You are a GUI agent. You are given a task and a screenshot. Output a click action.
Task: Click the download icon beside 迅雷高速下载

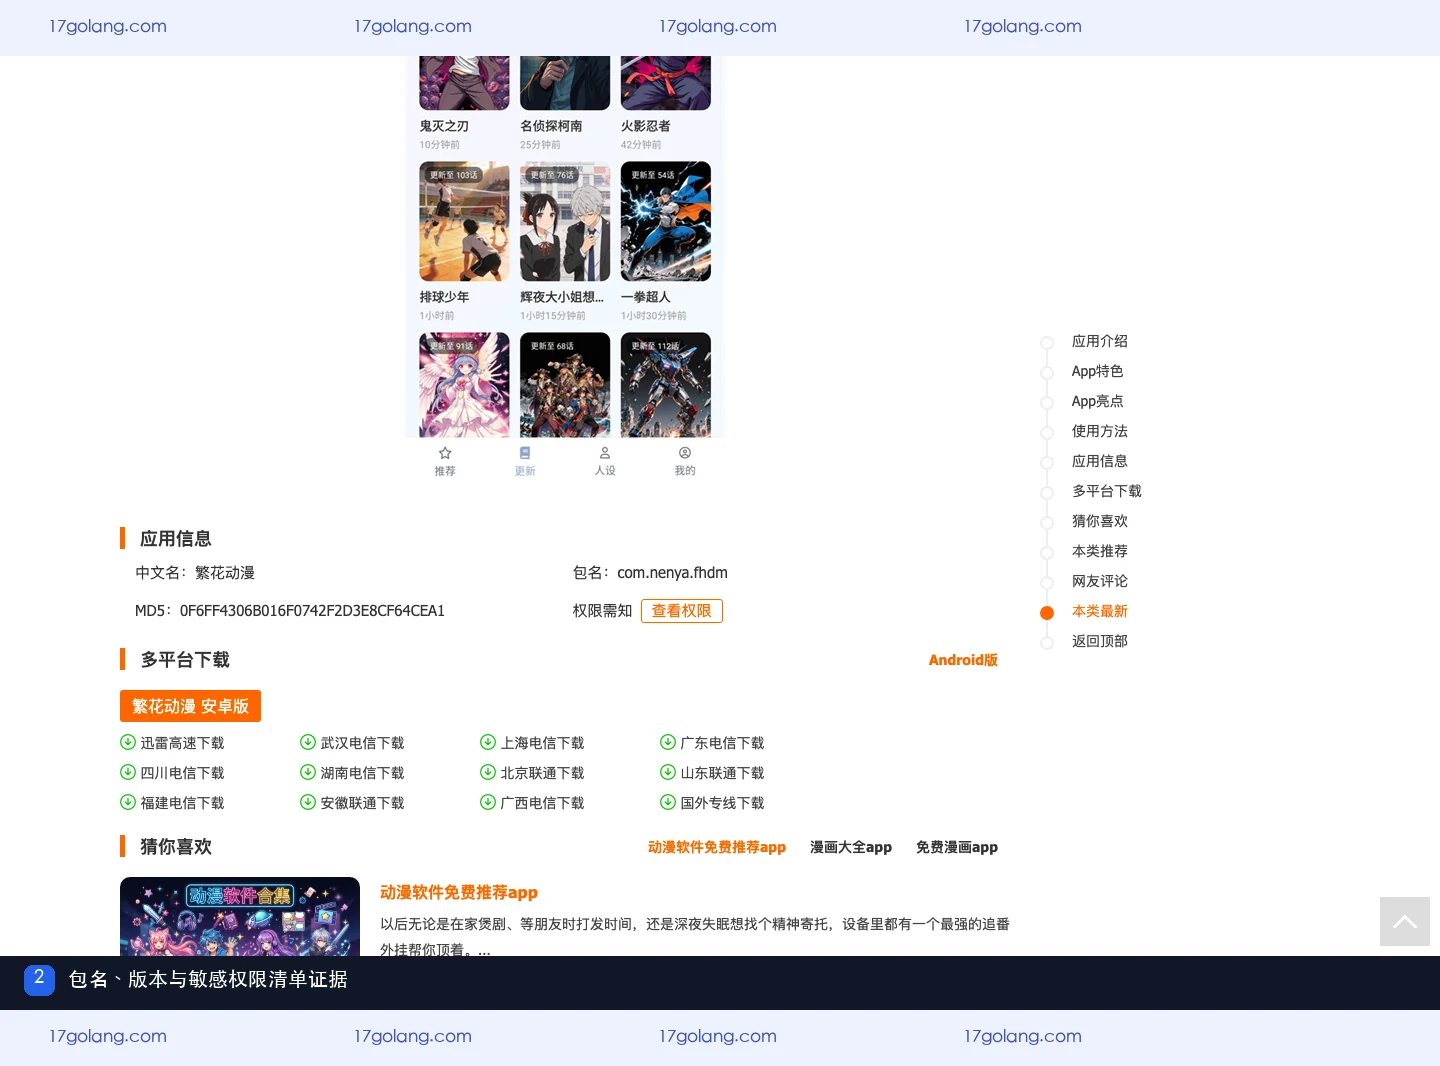coord(128,742)
